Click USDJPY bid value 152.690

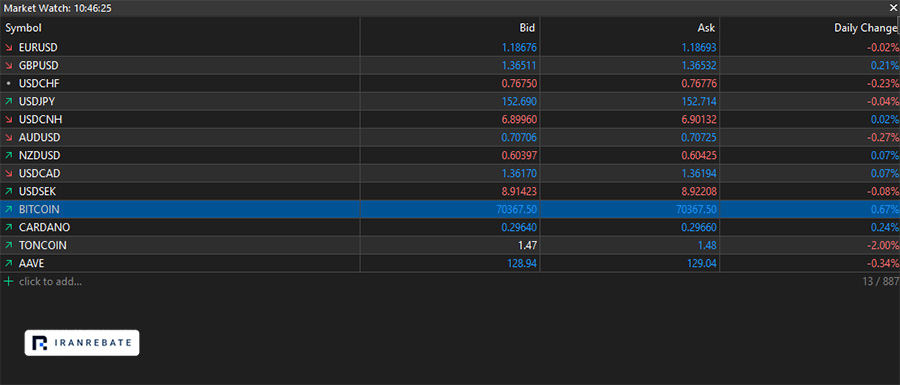click(519, 102)
